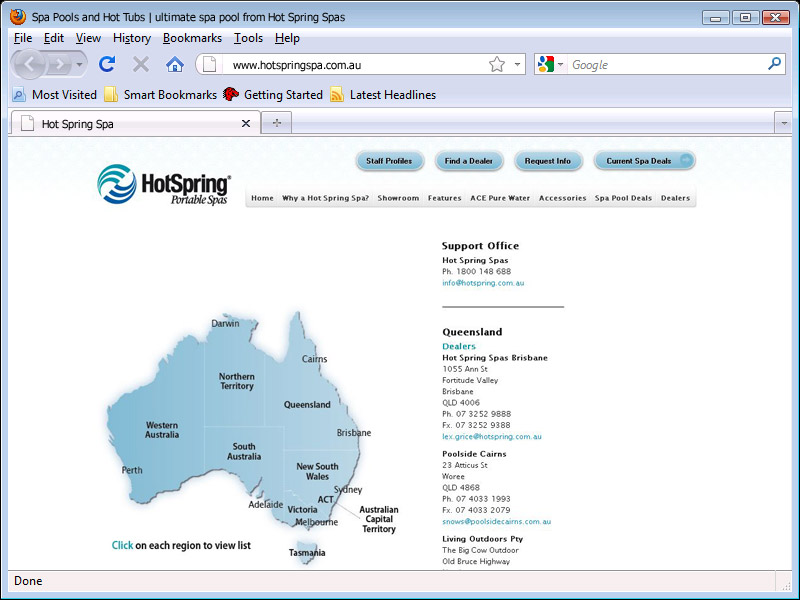Bookmark this page with the star icon

pyautogui.click(x=497, y=64)
